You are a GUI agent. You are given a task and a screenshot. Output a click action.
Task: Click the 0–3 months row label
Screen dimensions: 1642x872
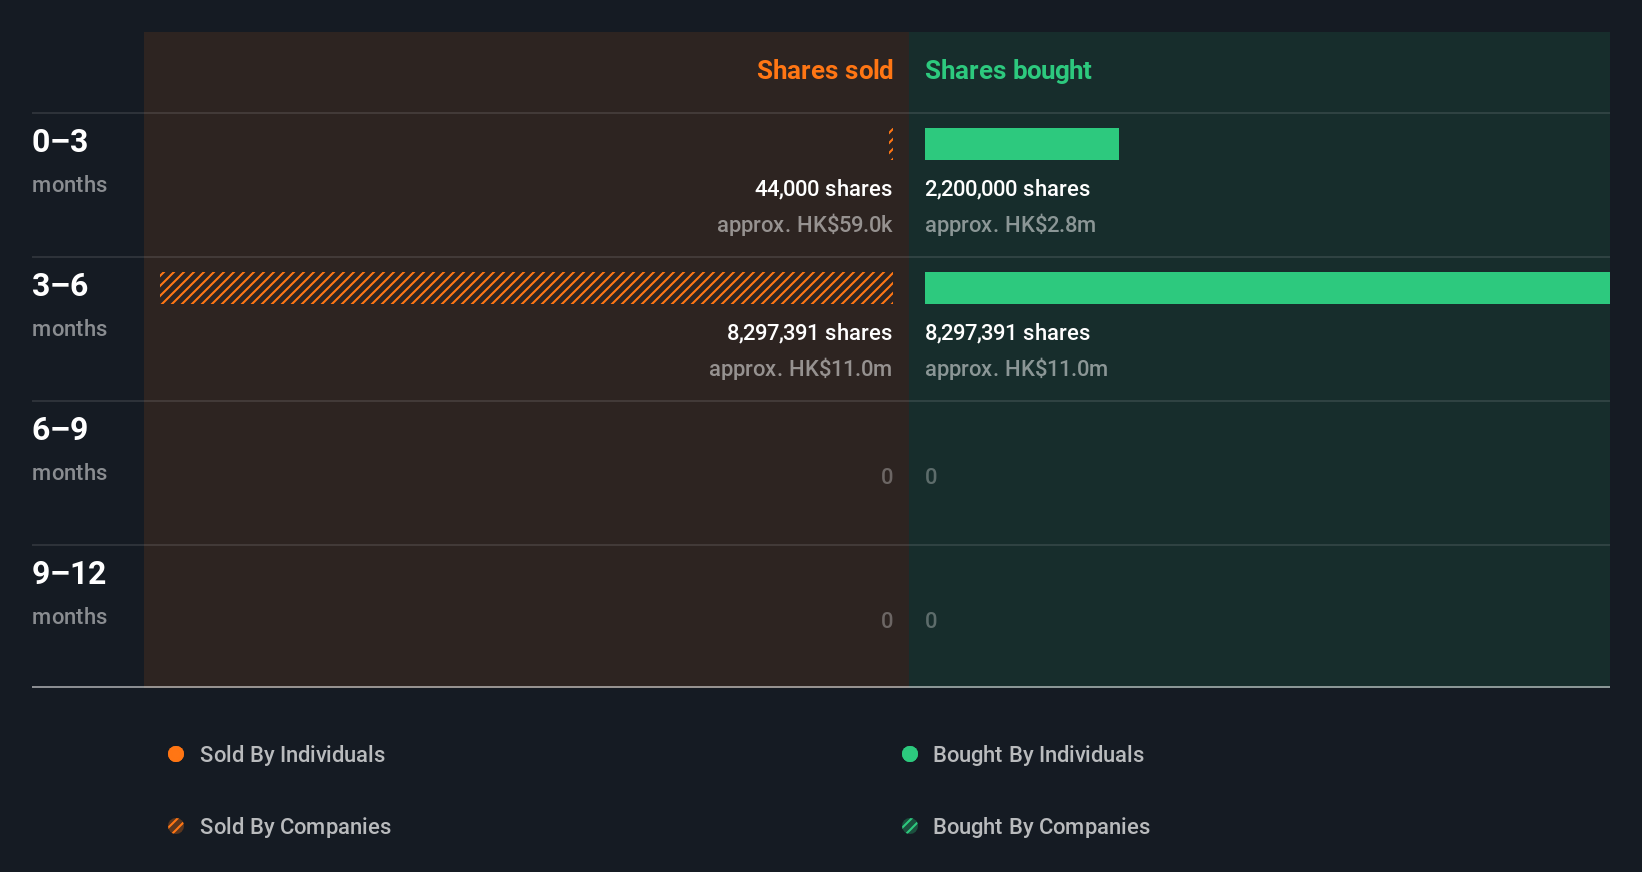point(69,161)
